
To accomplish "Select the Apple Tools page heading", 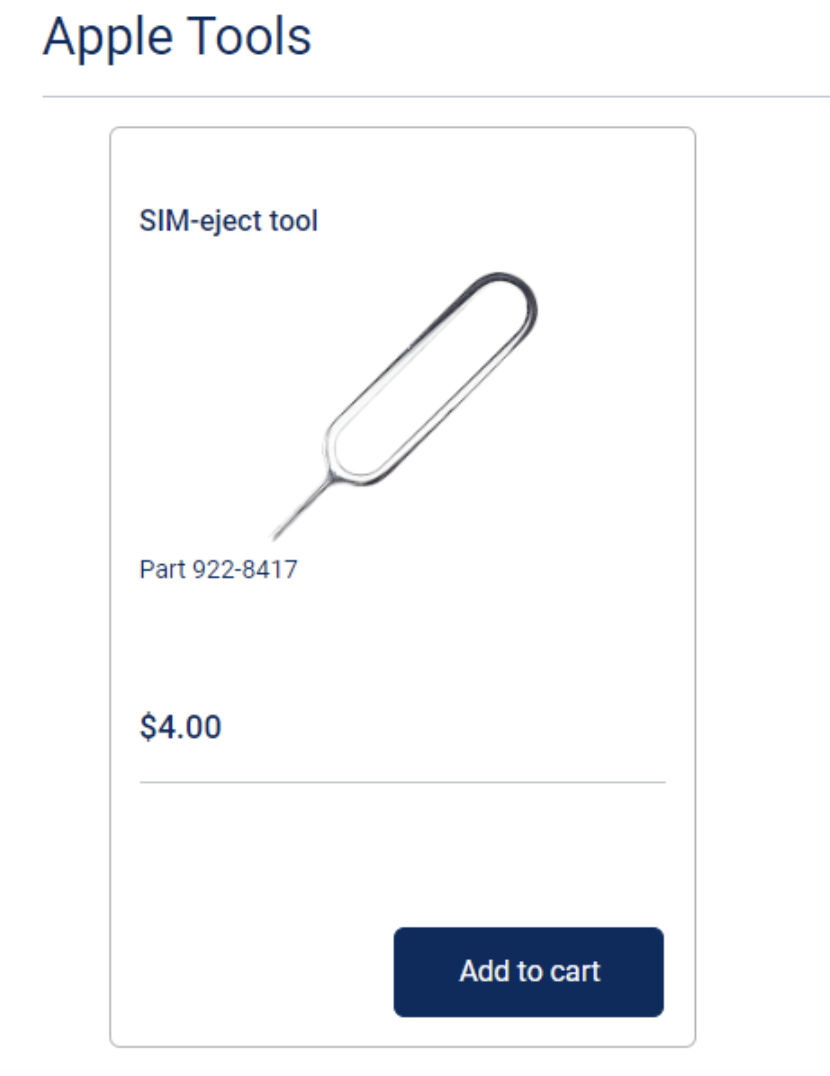I will [x=177, y=38].
